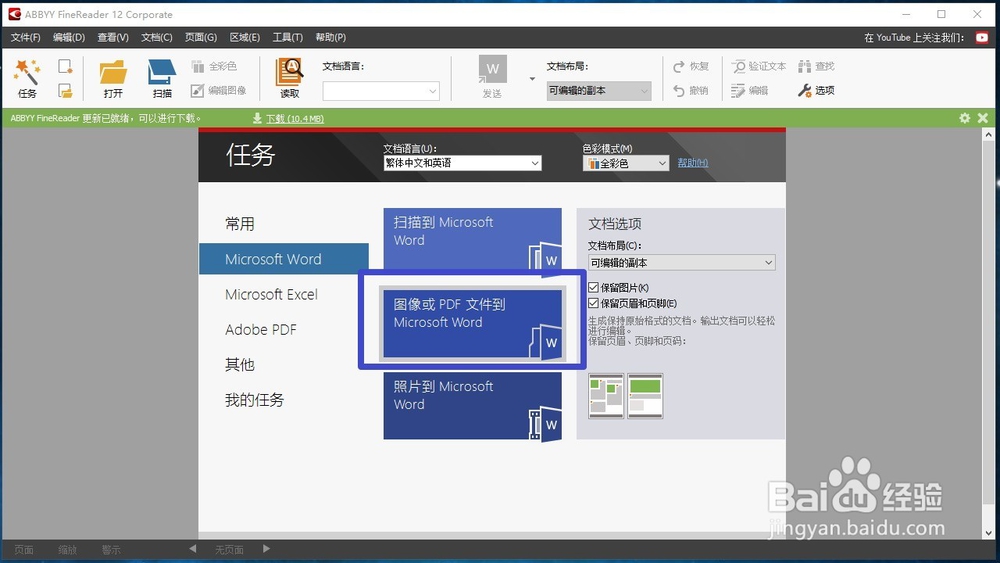Open the 帮助(P) menu

pyautogui.click(x=331, y=38)
